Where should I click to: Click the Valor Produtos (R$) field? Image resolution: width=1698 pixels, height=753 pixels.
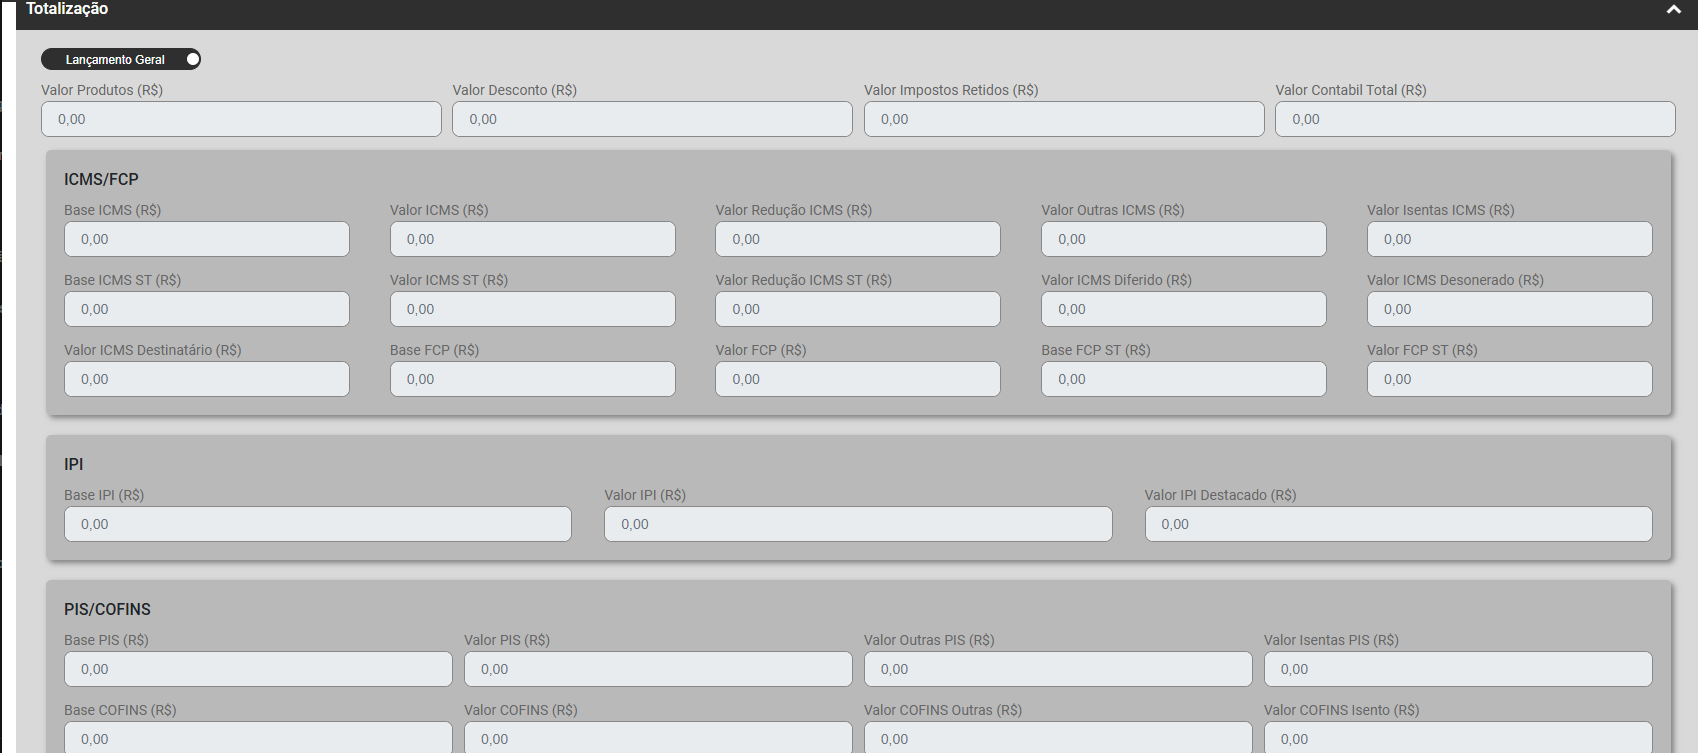tap(241, 119)
